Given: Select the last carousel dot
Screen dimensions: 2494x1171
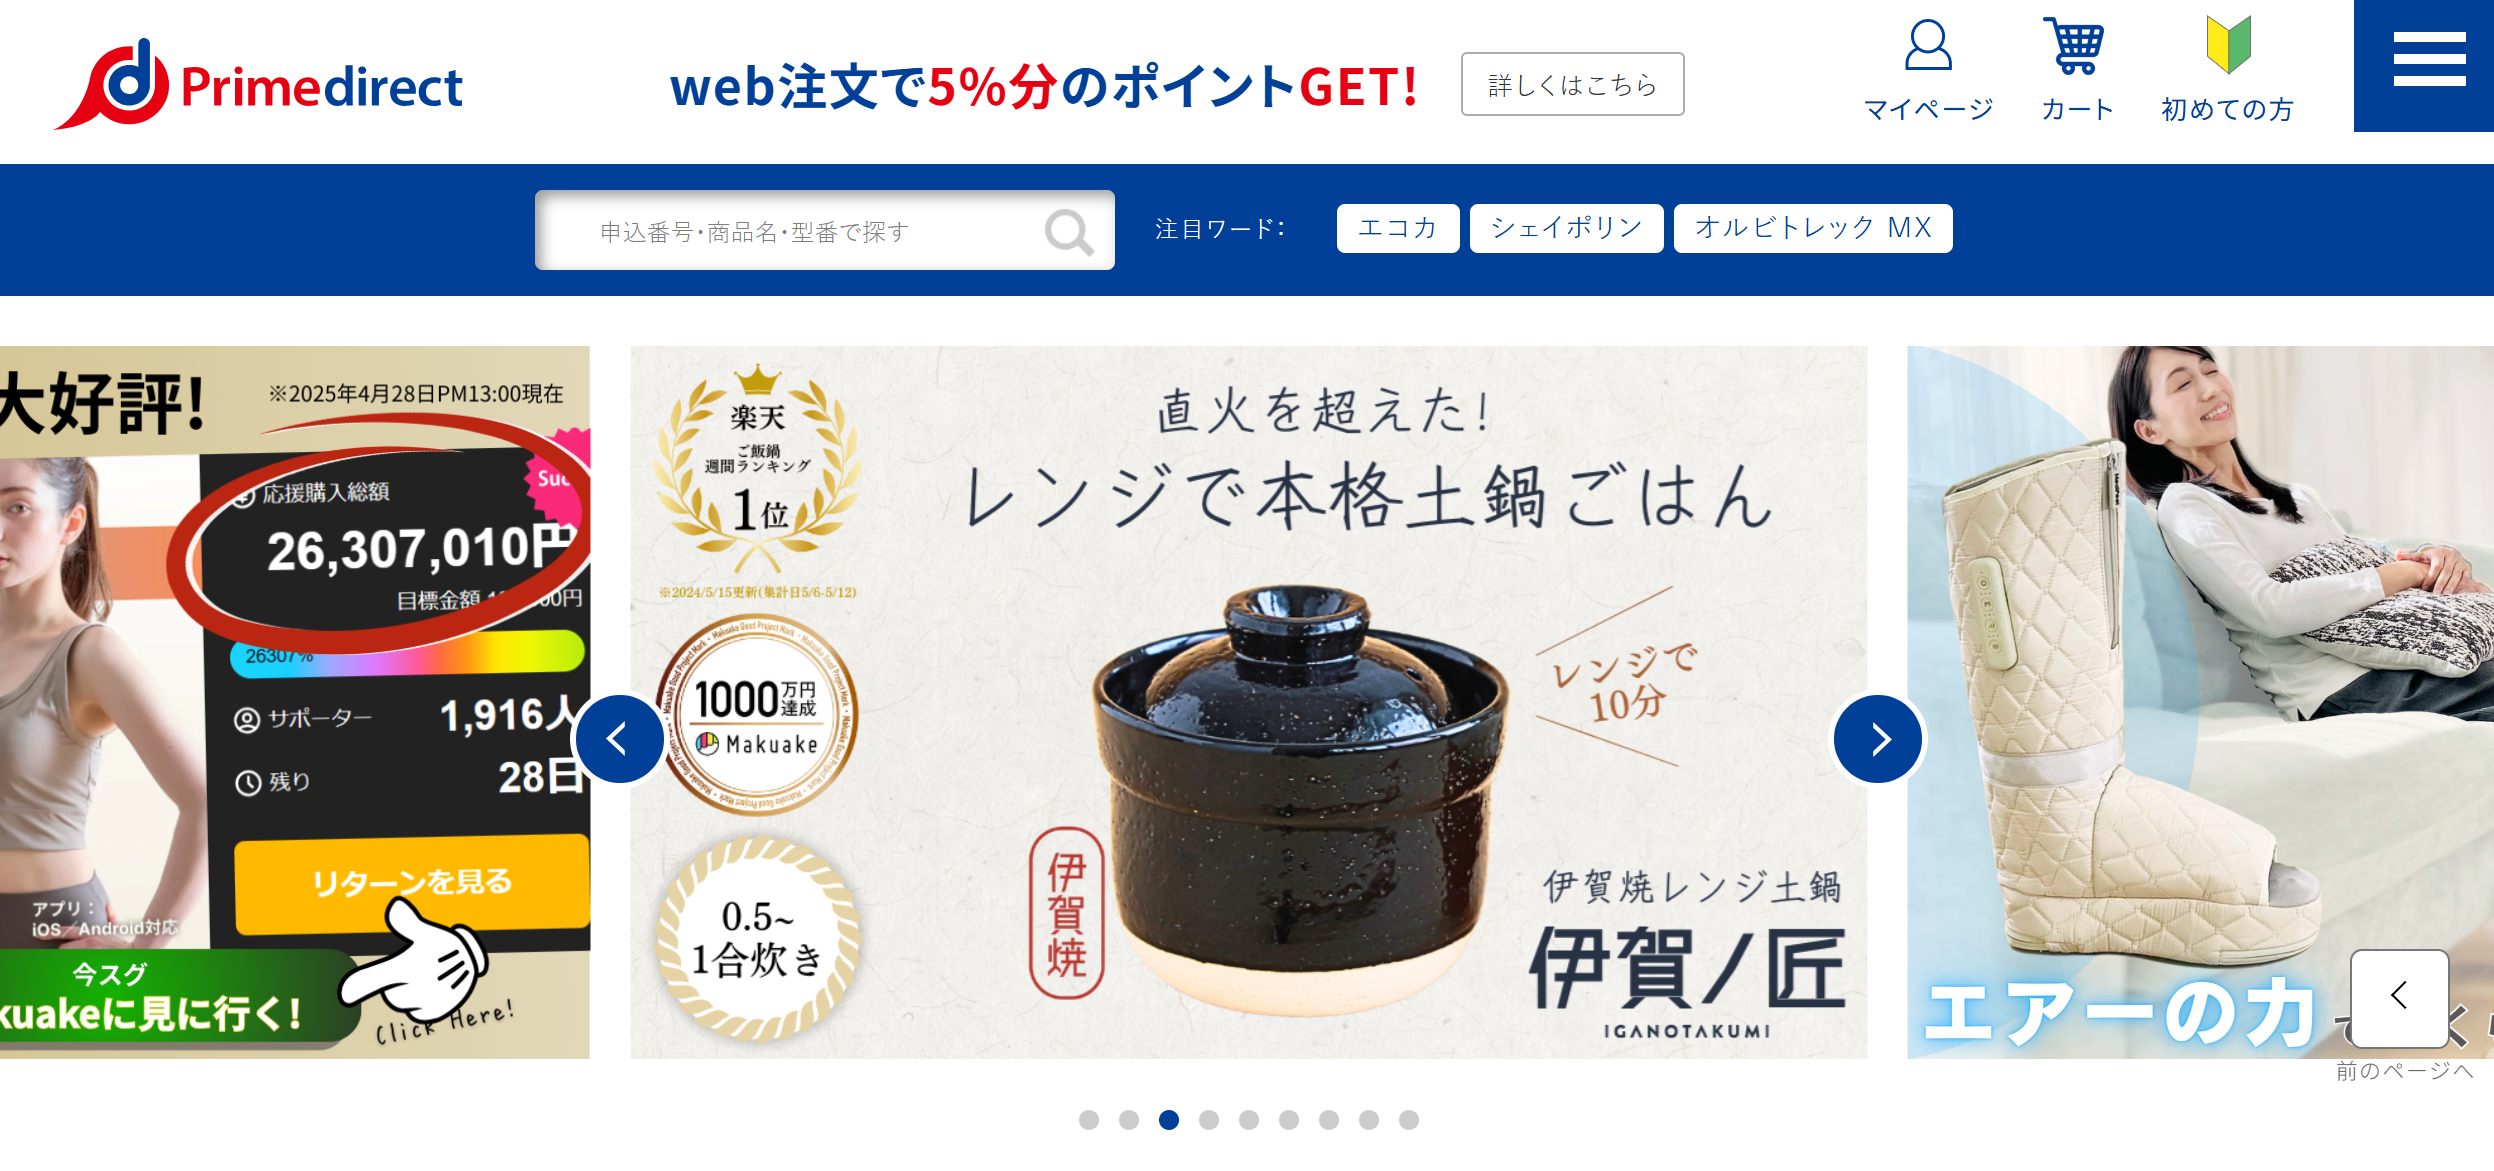Looking at the screenshot, I should [1409, 1120].
